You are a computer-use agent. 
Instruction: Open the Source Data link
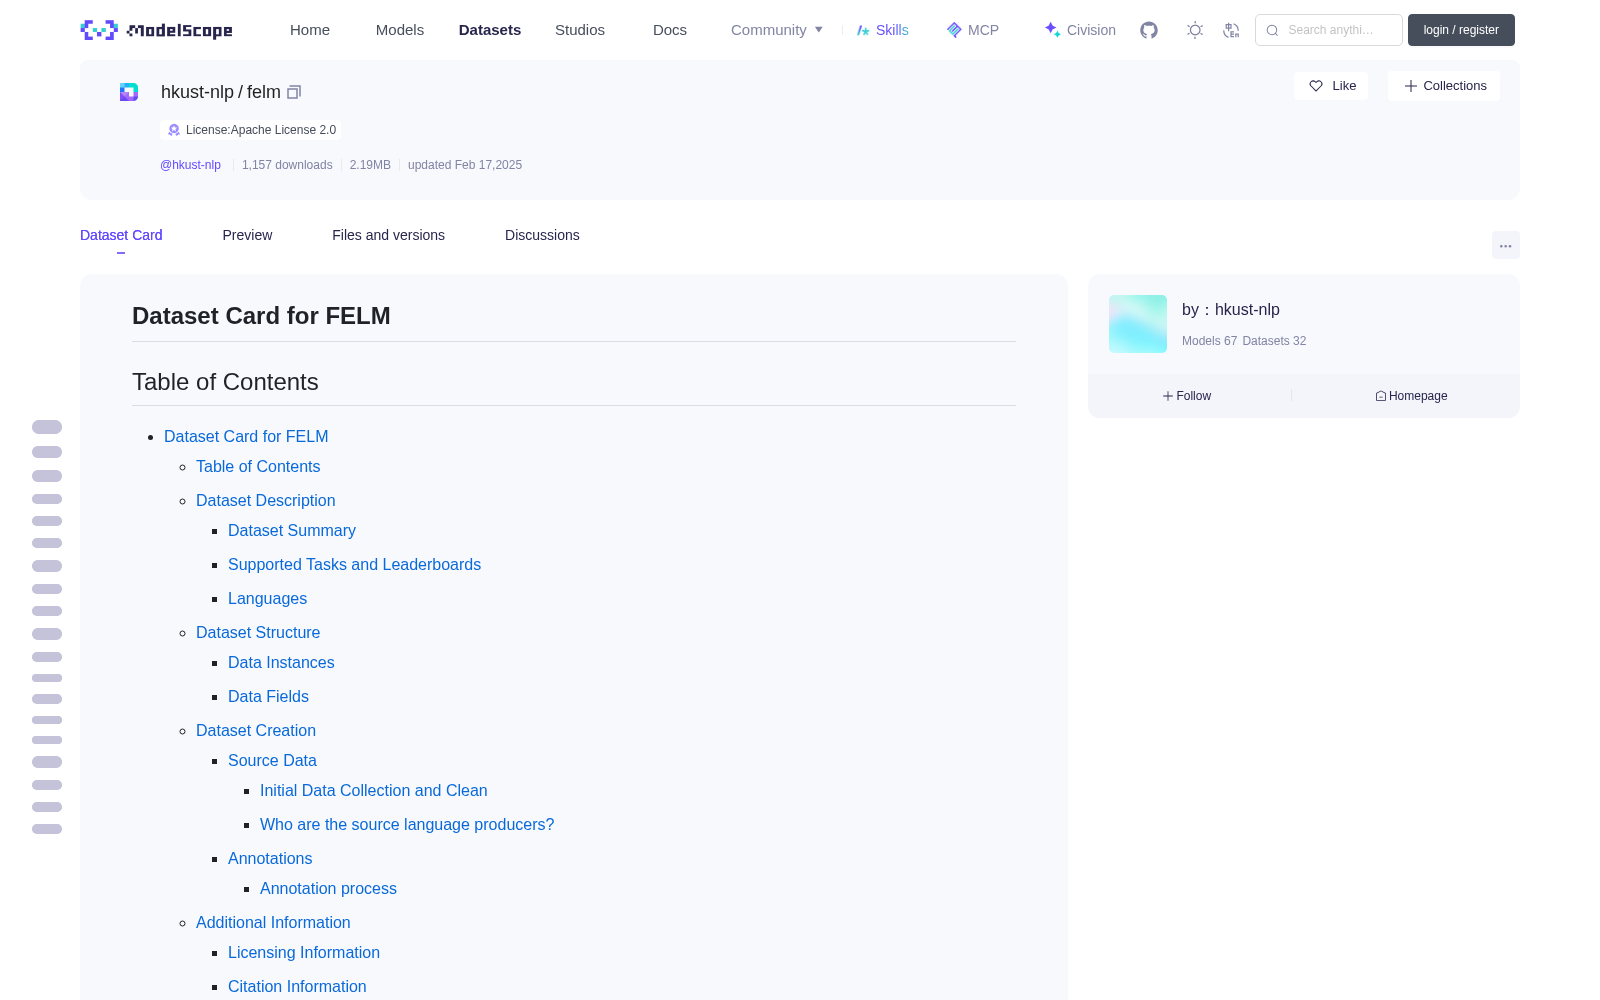point(272,760)
